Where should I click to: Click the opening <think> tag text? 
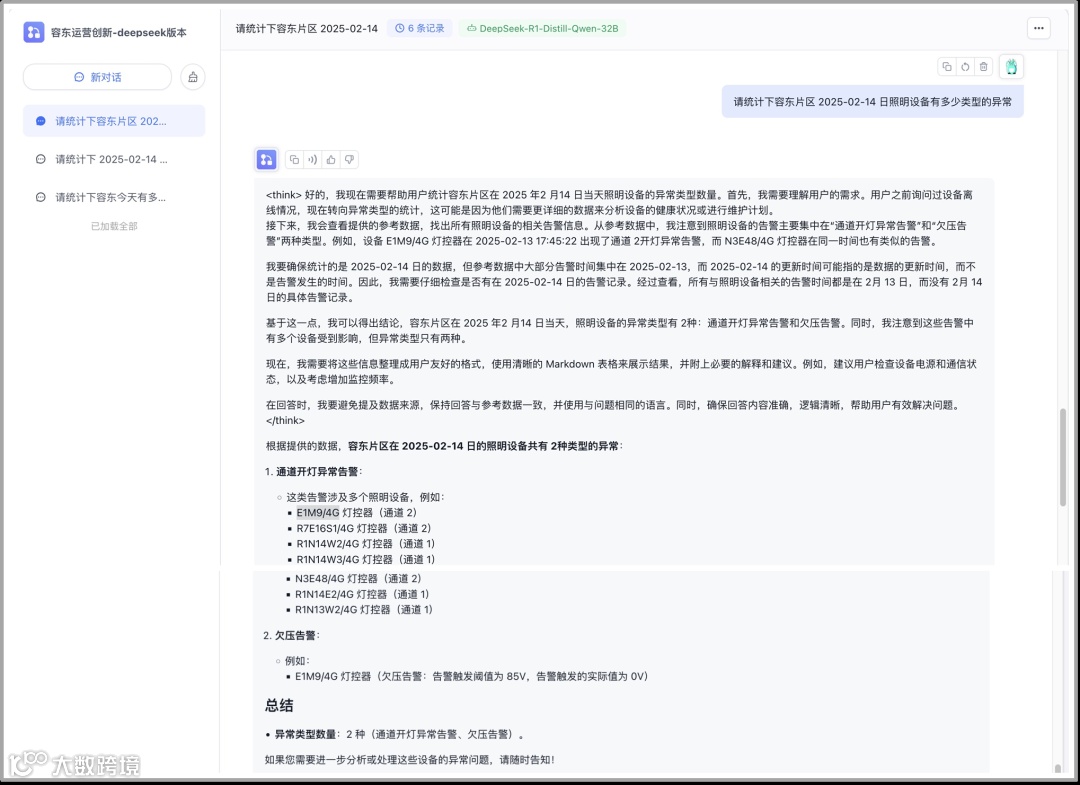284,195
